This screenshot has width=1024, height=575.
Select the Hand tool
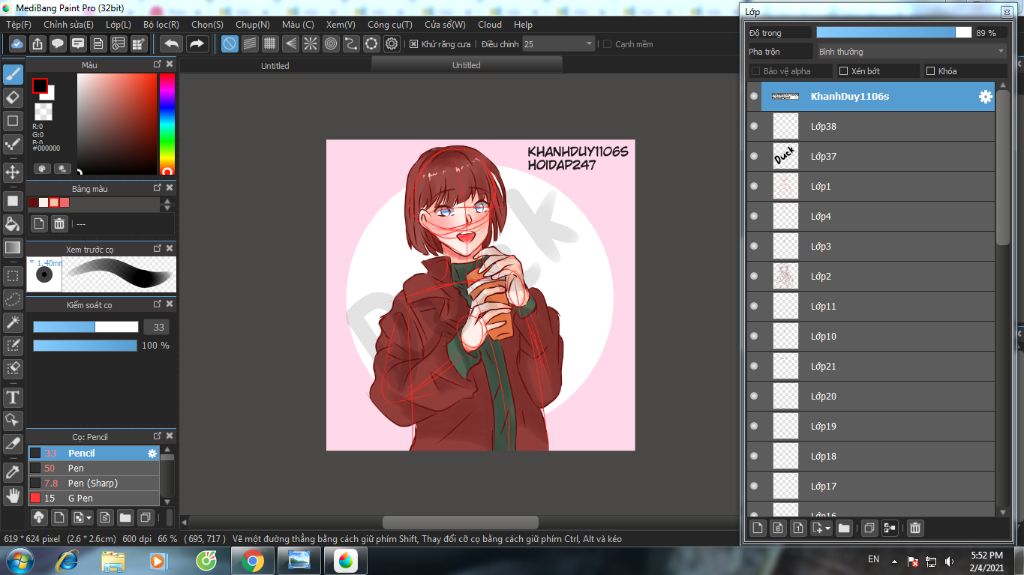coord(12,496)
